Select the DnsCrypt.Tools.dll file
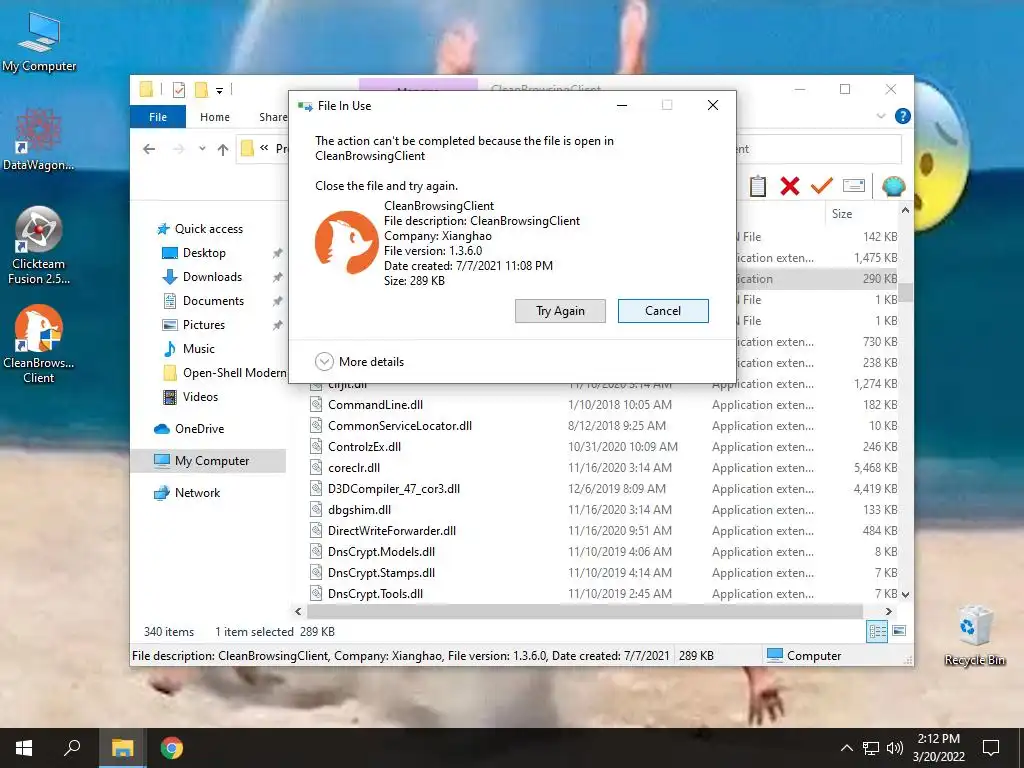This screenshot has width=1024, height=768. [x=376, y=594]
